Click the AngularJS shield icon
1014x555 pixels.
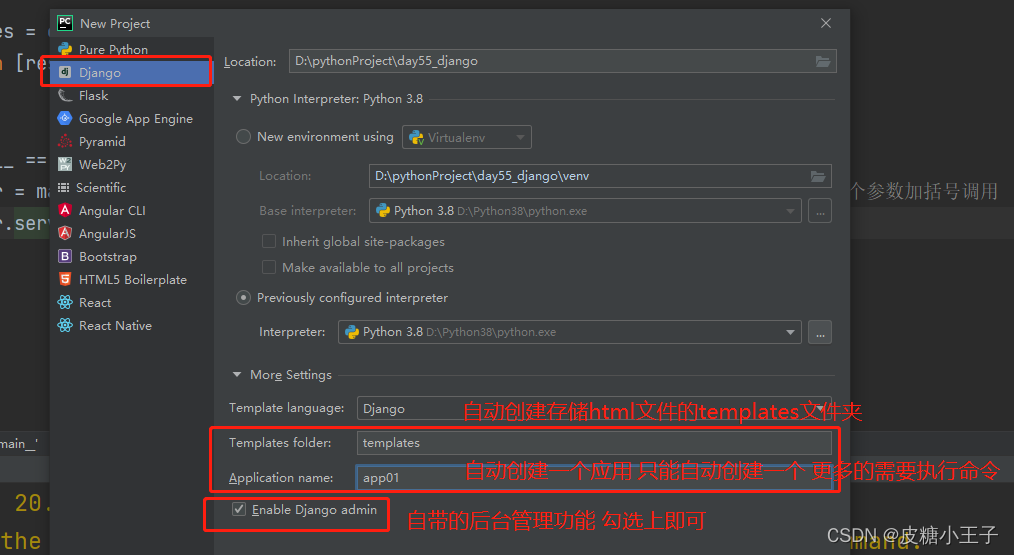tap(65, 234)
